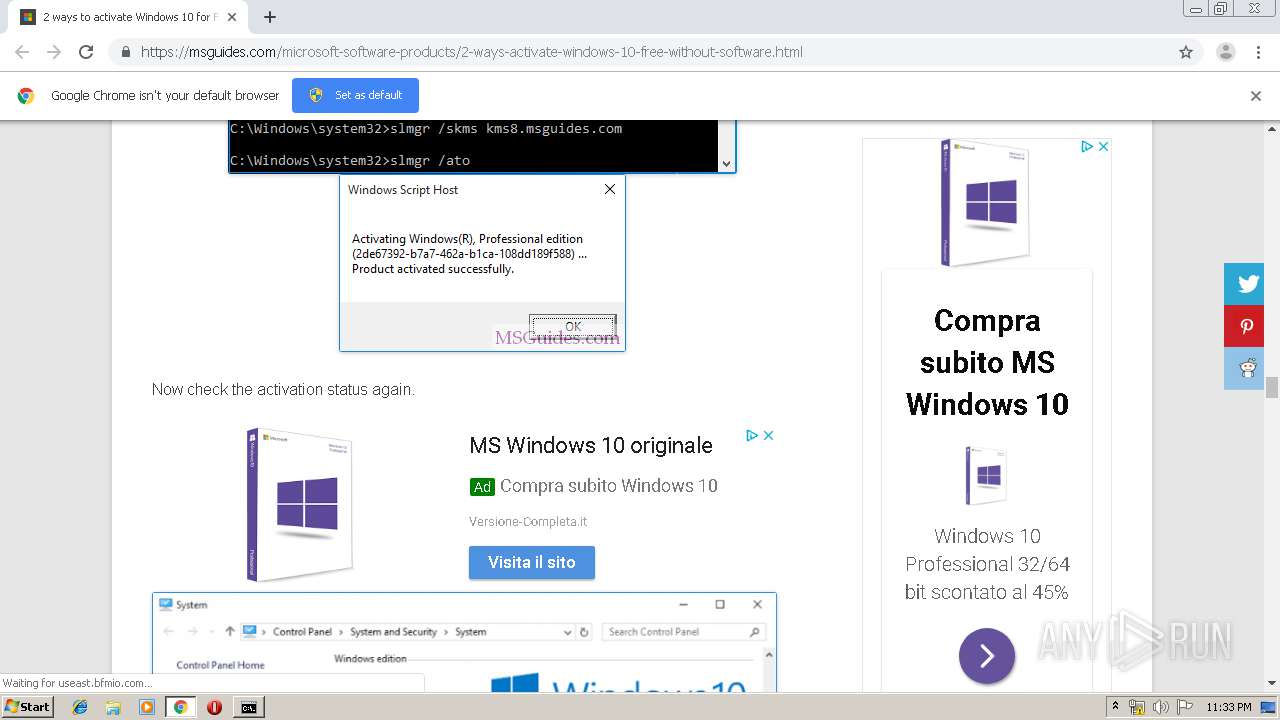Viewport: 1280px width, 720px height.
Task: Click the taskbar clock showing 11:33 PM
Action: pyautogui.click(x=1228, y=707)
